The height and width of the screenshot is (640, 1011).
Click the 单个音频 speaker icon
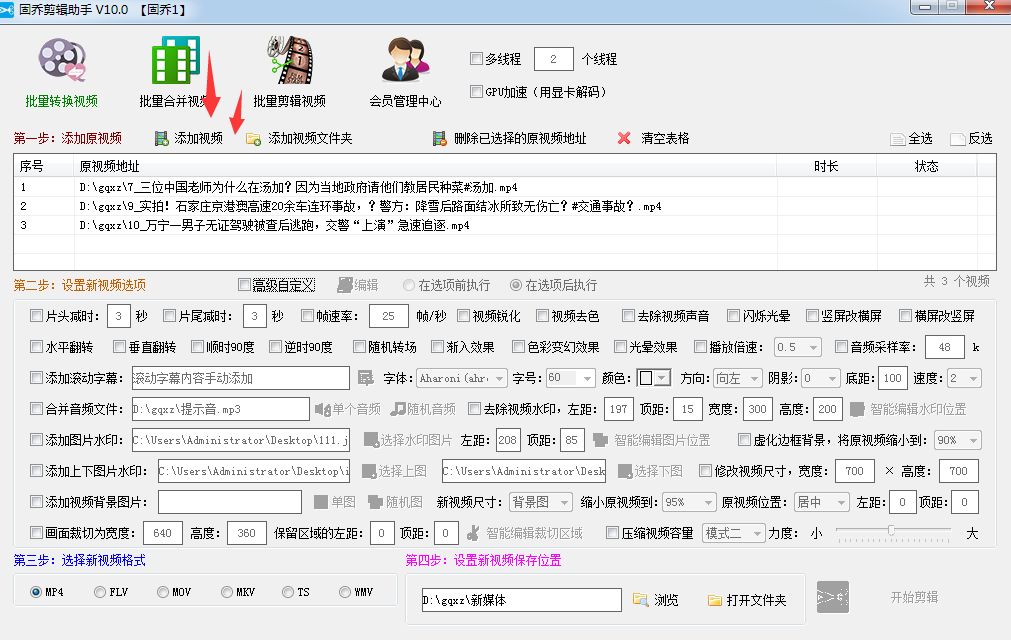(x=322, y=409)
